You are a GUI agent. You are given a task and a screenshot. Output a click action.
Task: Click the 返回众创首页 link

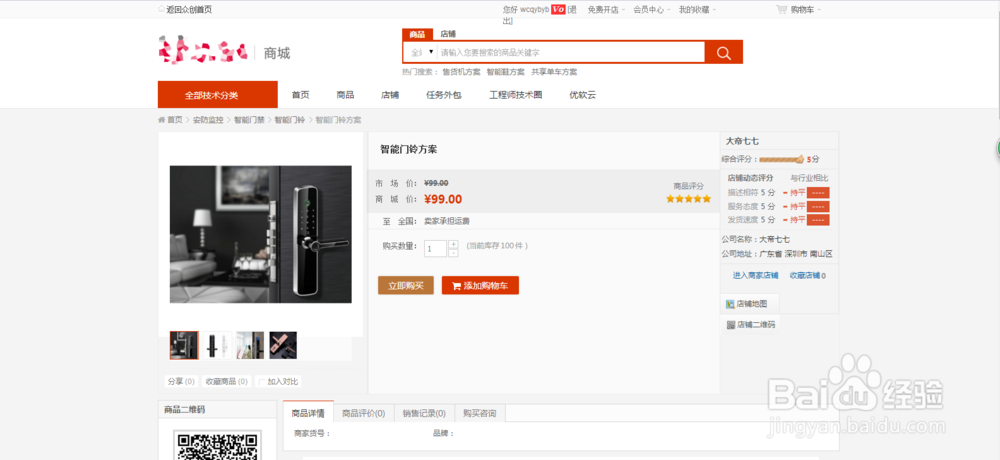pos(189,10)
